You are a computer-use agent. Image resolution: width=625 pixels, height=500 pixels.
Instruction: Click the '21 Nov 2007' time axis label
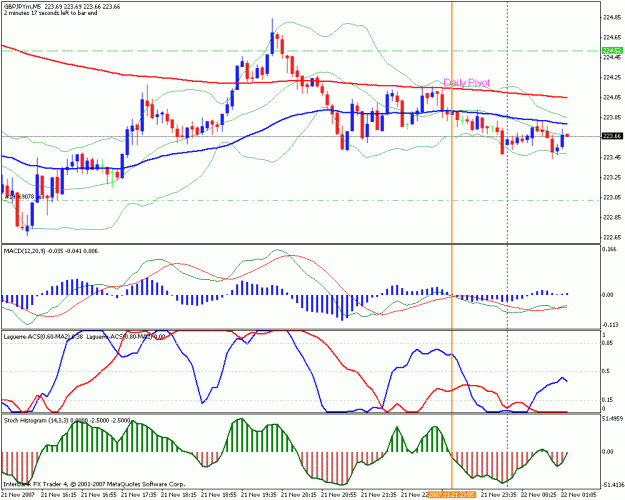pos(18,494)
